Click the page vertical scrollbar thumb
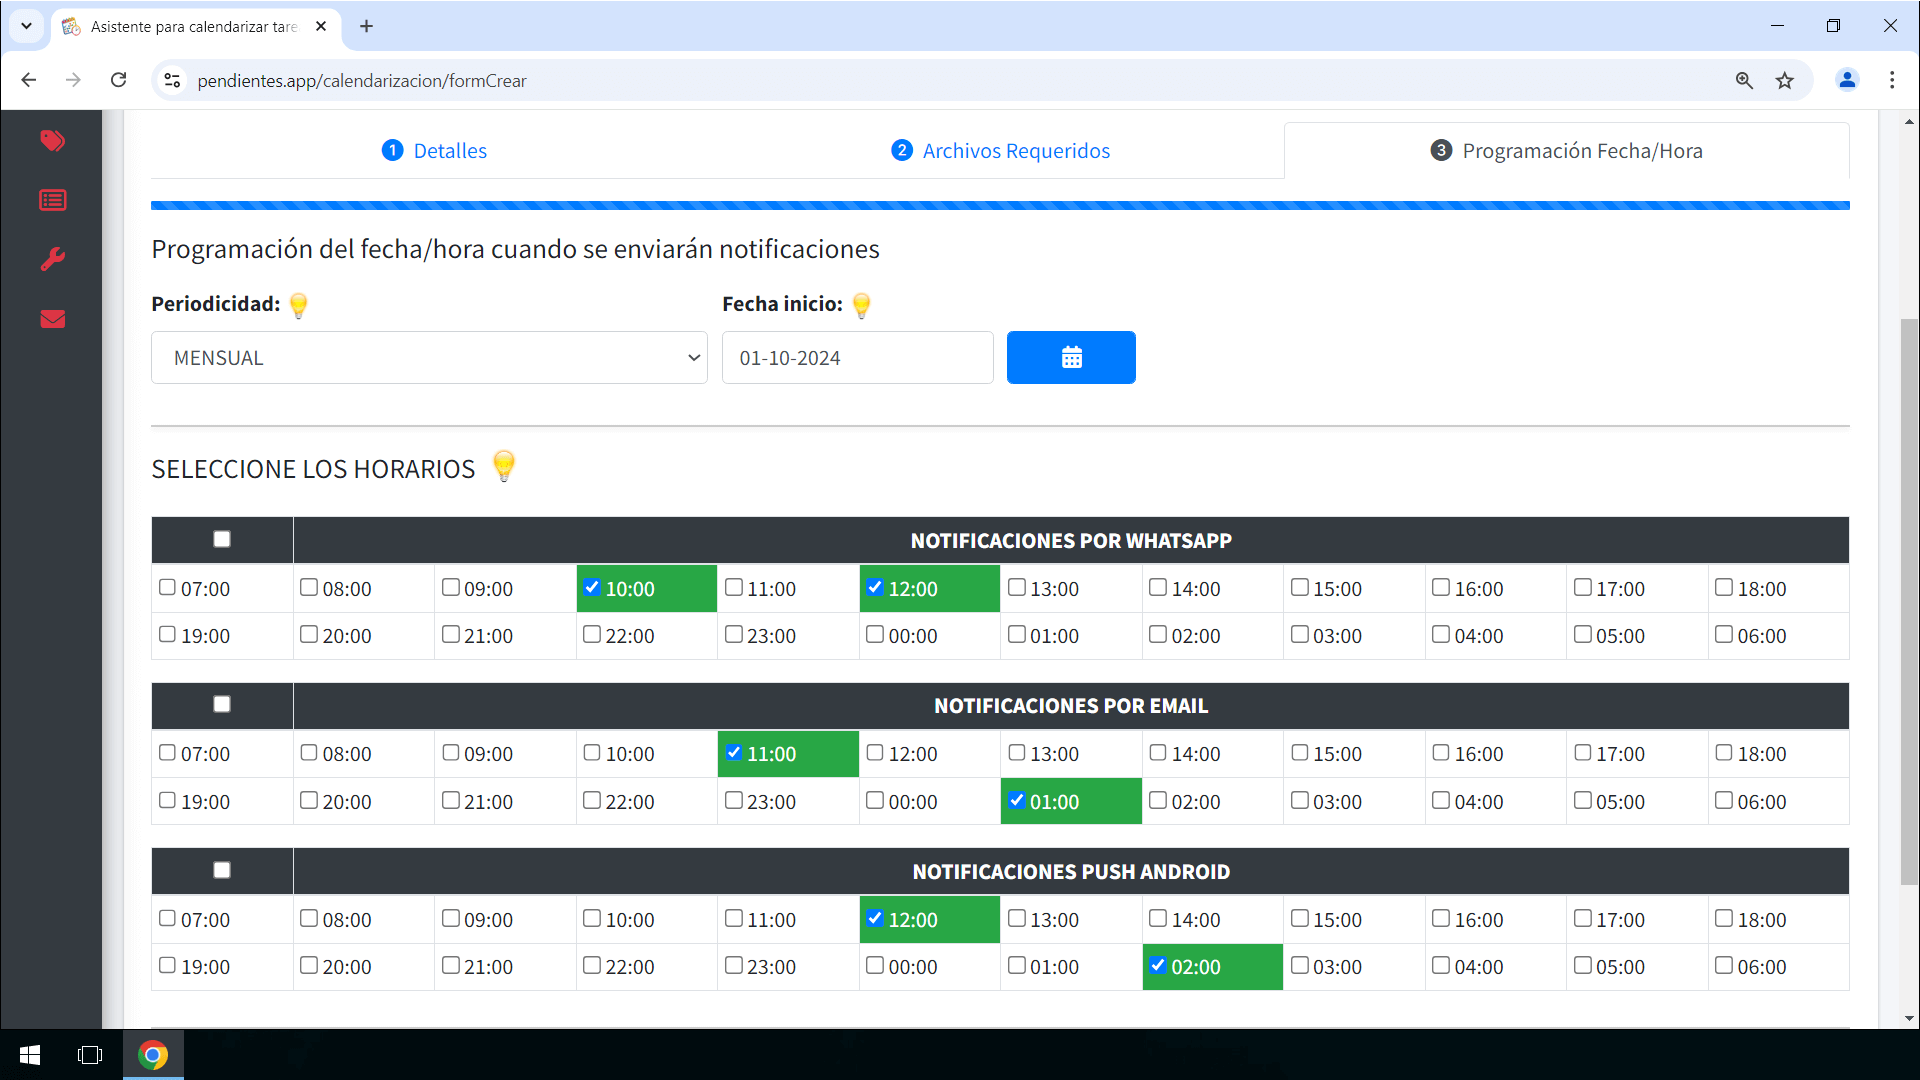Screen dimensions: 1920x1080 pyautogui.click(x=1909, y=600)
